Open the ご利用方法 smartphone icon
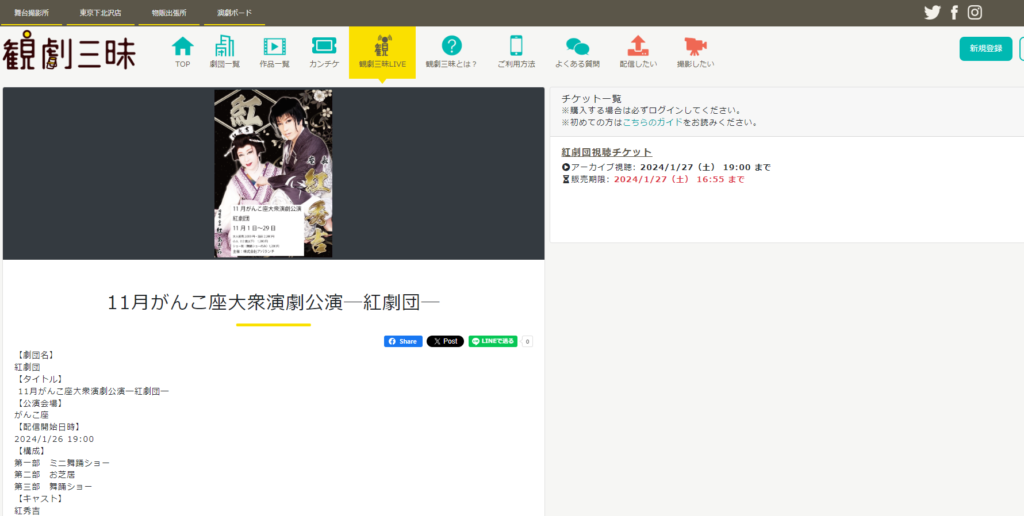1024x516 pixels. click(x=516, y=47)
